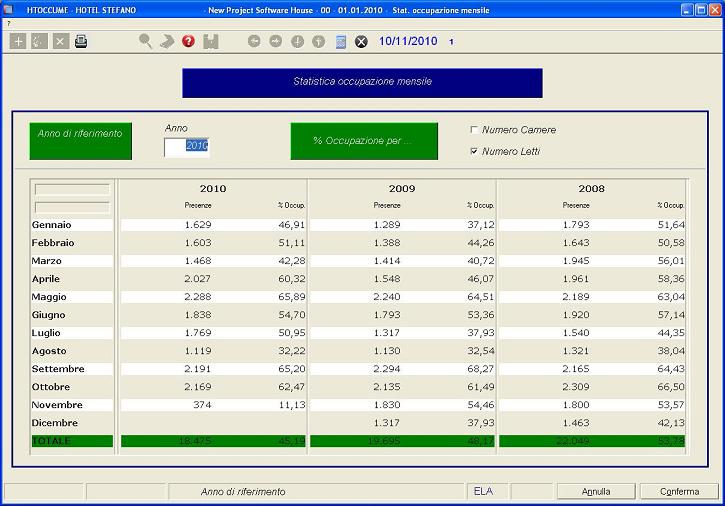Click the printer icon in the toolbar
The height and width of the screenshot is (506, 725).
tap(81, 42)
